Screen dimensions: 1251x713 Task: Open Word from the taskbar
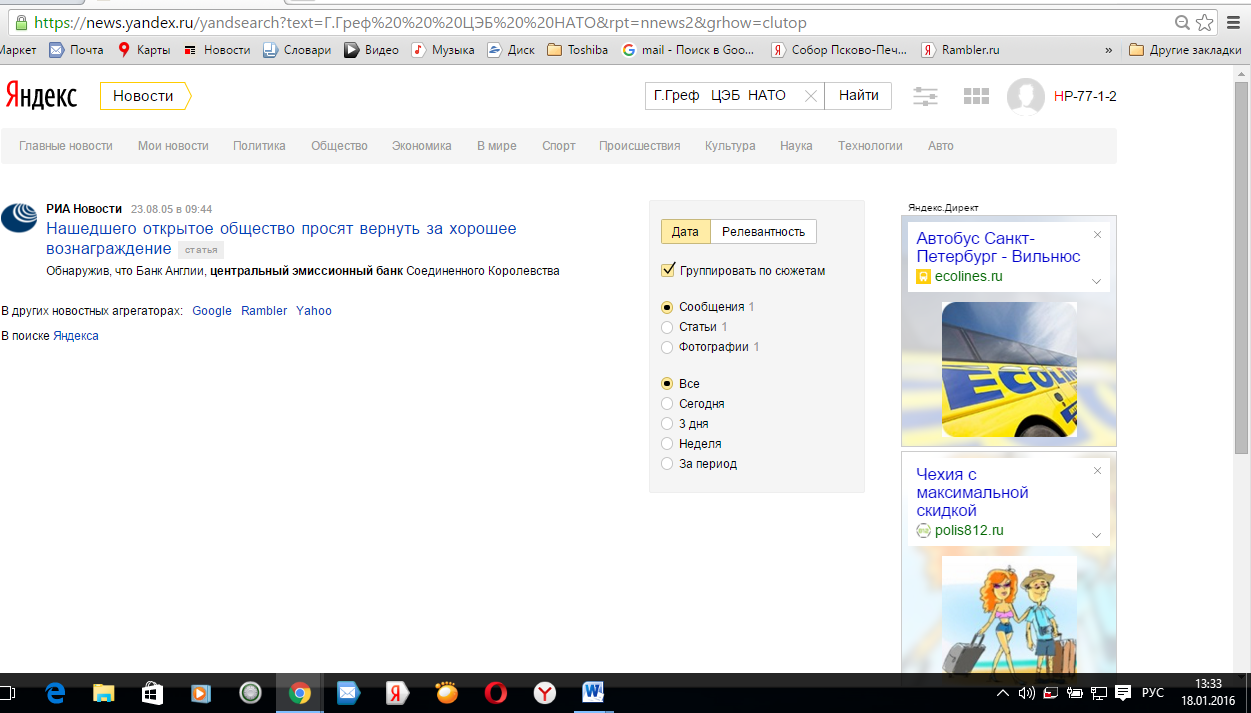coord(593,692)
